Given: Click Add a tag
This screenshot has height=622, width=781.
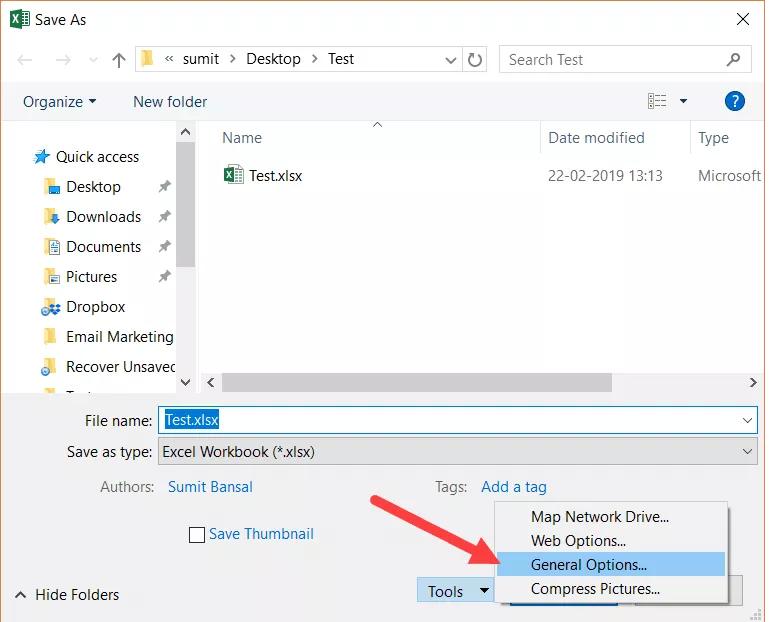Looking at the screenshot, I should (514, 487).
